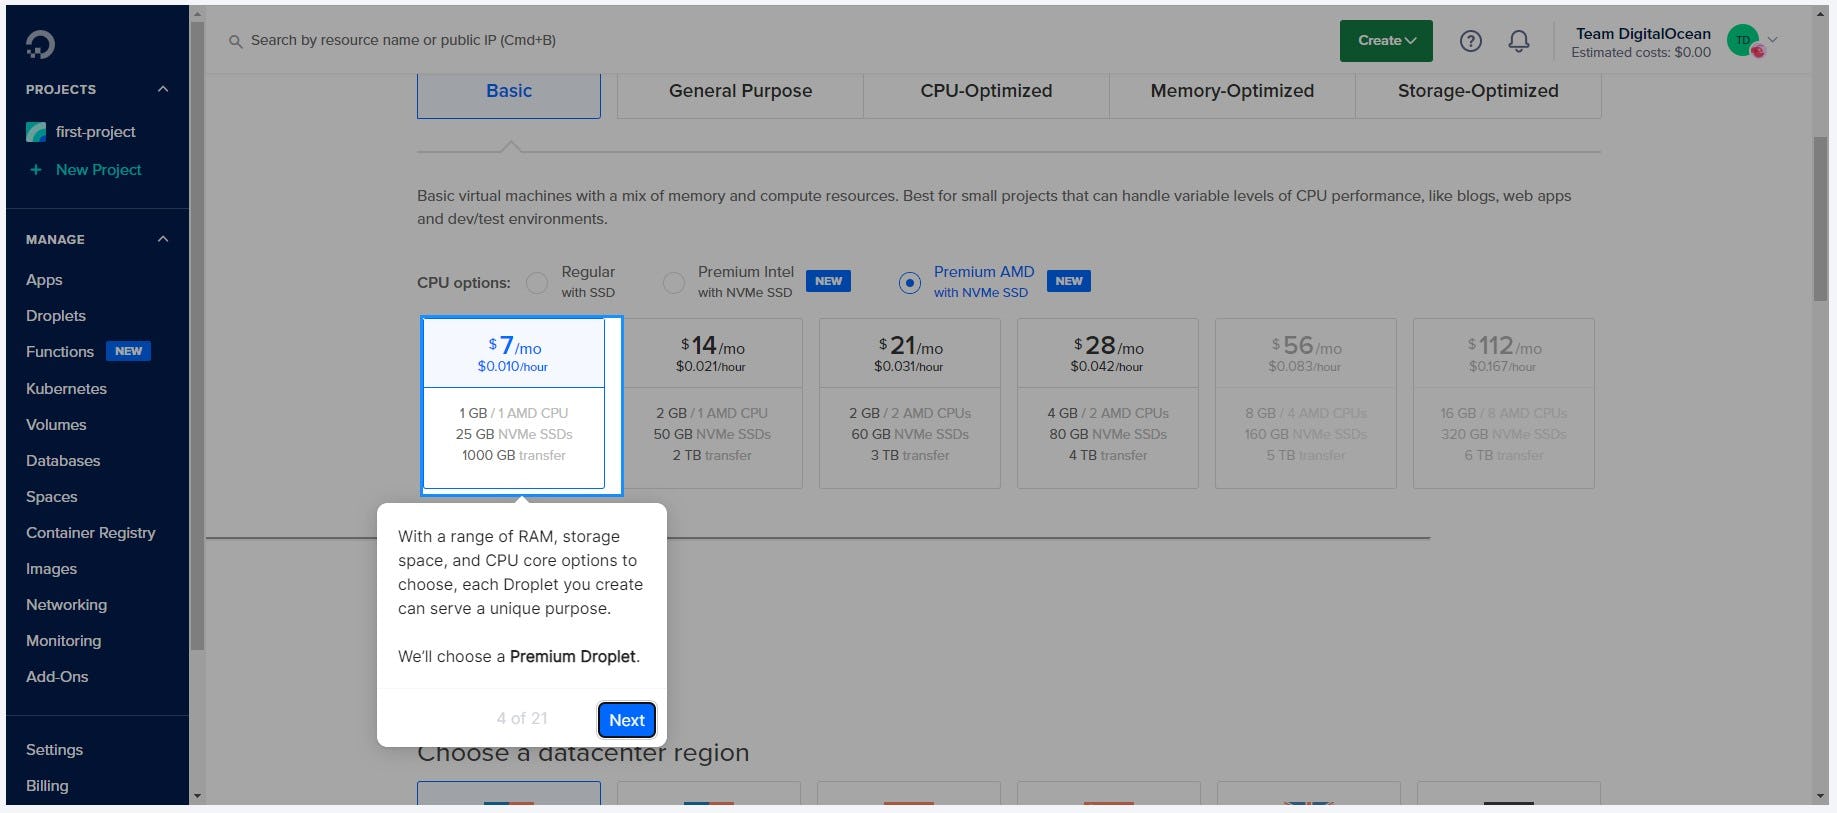
Task: Click the Estimated costs: $0.00 text
Action: (x=1641, y=53)
